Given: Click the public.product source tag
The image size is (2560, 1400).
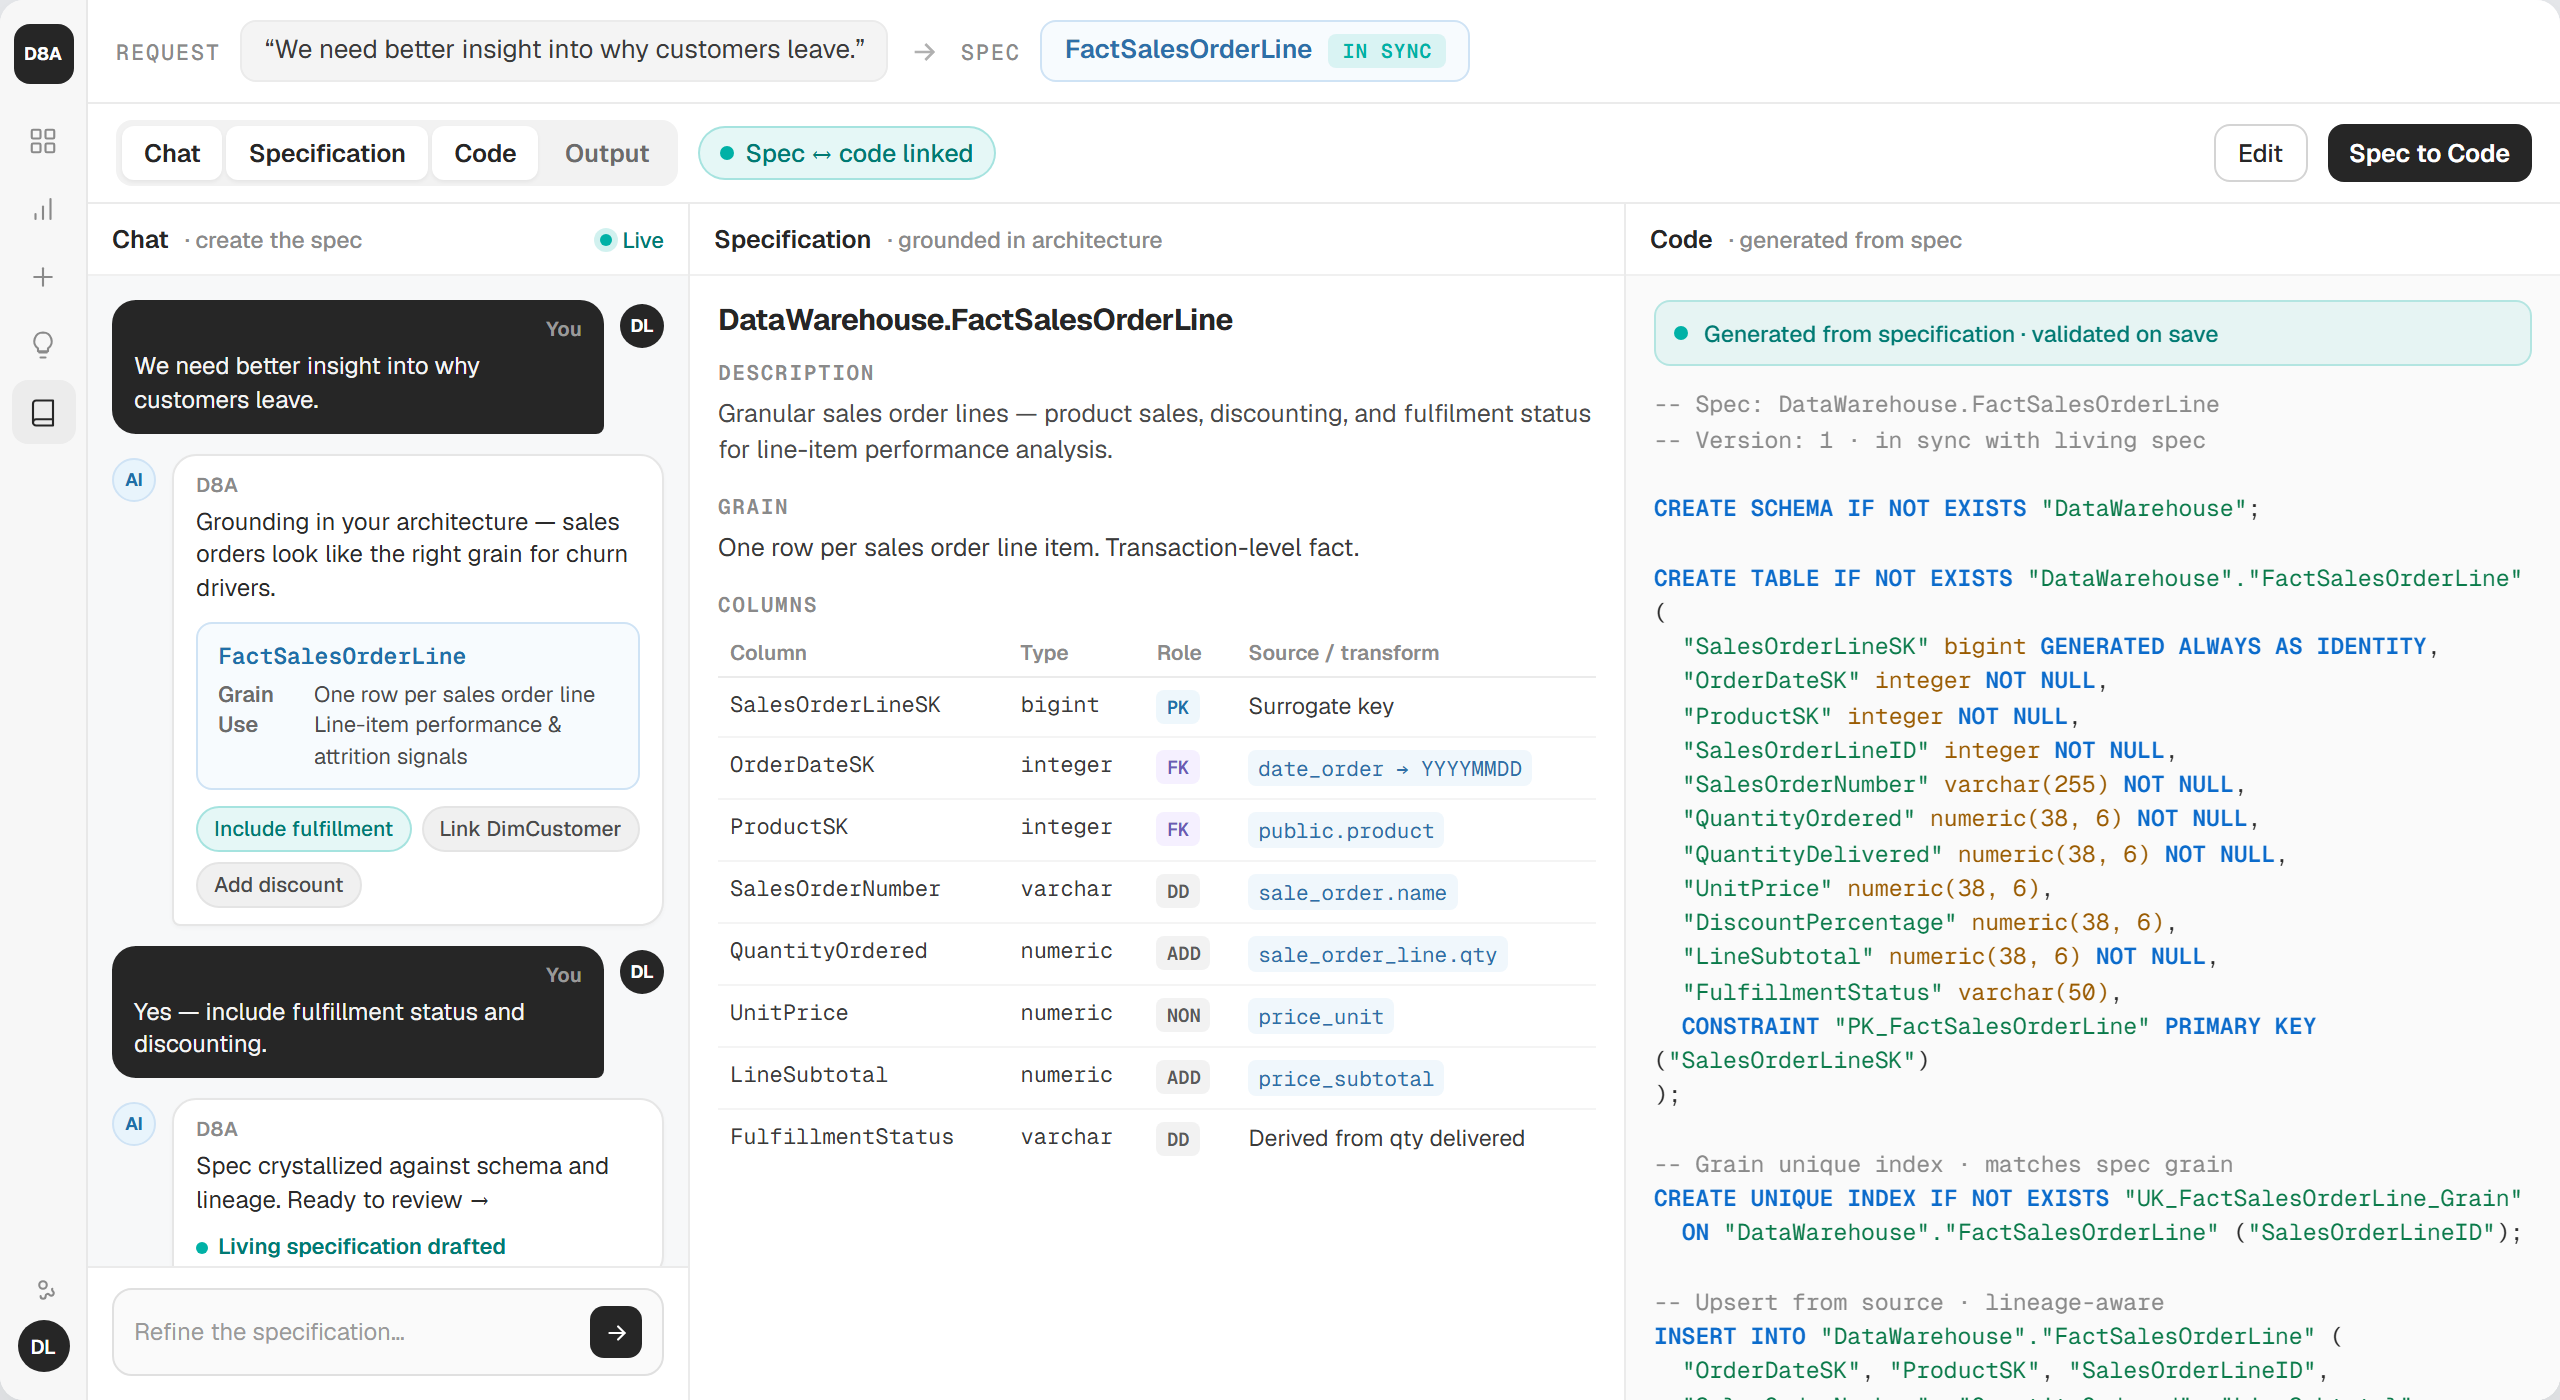Looking at the screenshot, I should point(1346,831).
